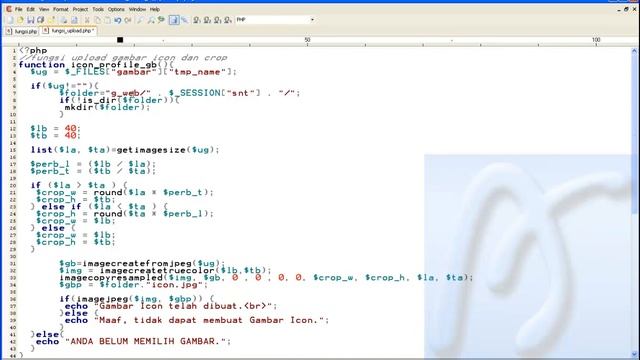Click the Crimson Editor application icon
The height and width of the screenshot is (360, 640).
tap(9, 9)
